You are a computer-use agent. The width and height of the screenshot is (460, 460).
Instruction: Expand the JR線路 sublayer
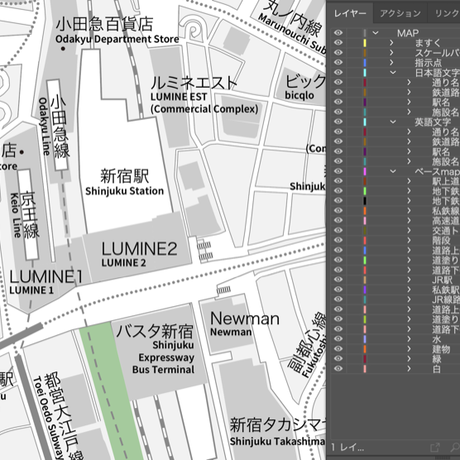(409, 299)
